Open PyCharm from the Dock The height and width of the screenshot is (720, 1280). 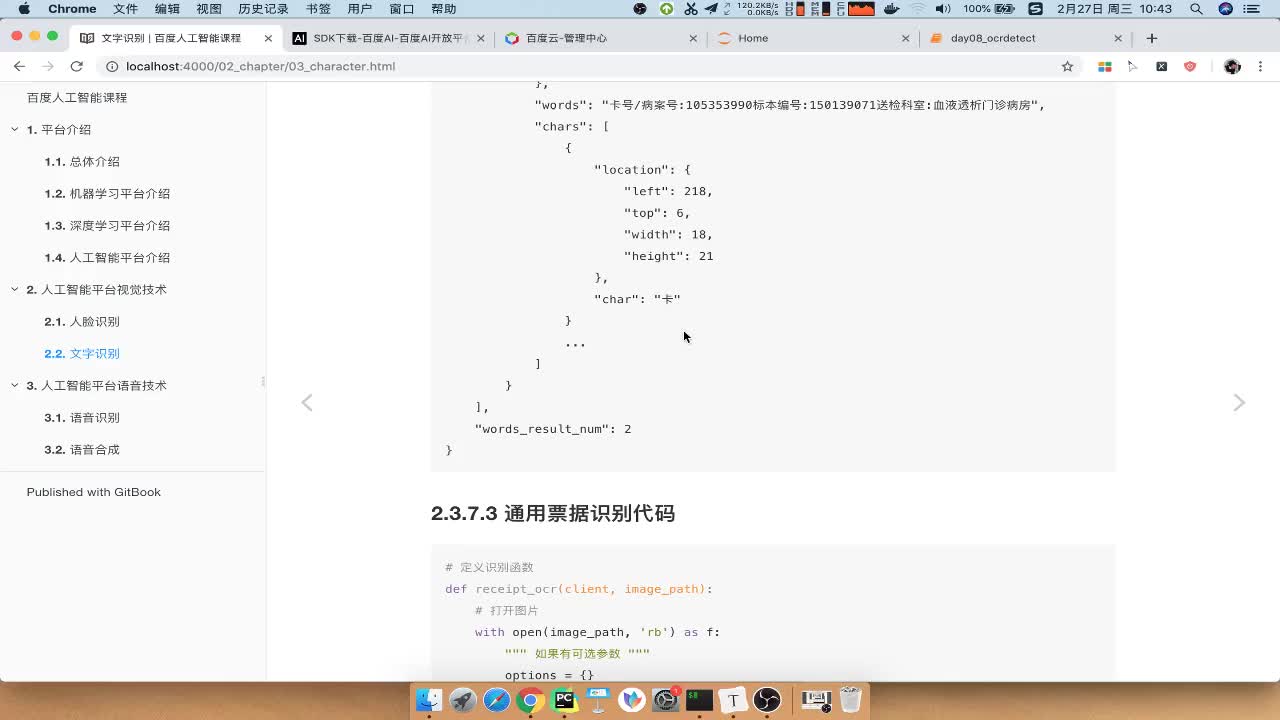pyautogui.click(x=564, y=700)
